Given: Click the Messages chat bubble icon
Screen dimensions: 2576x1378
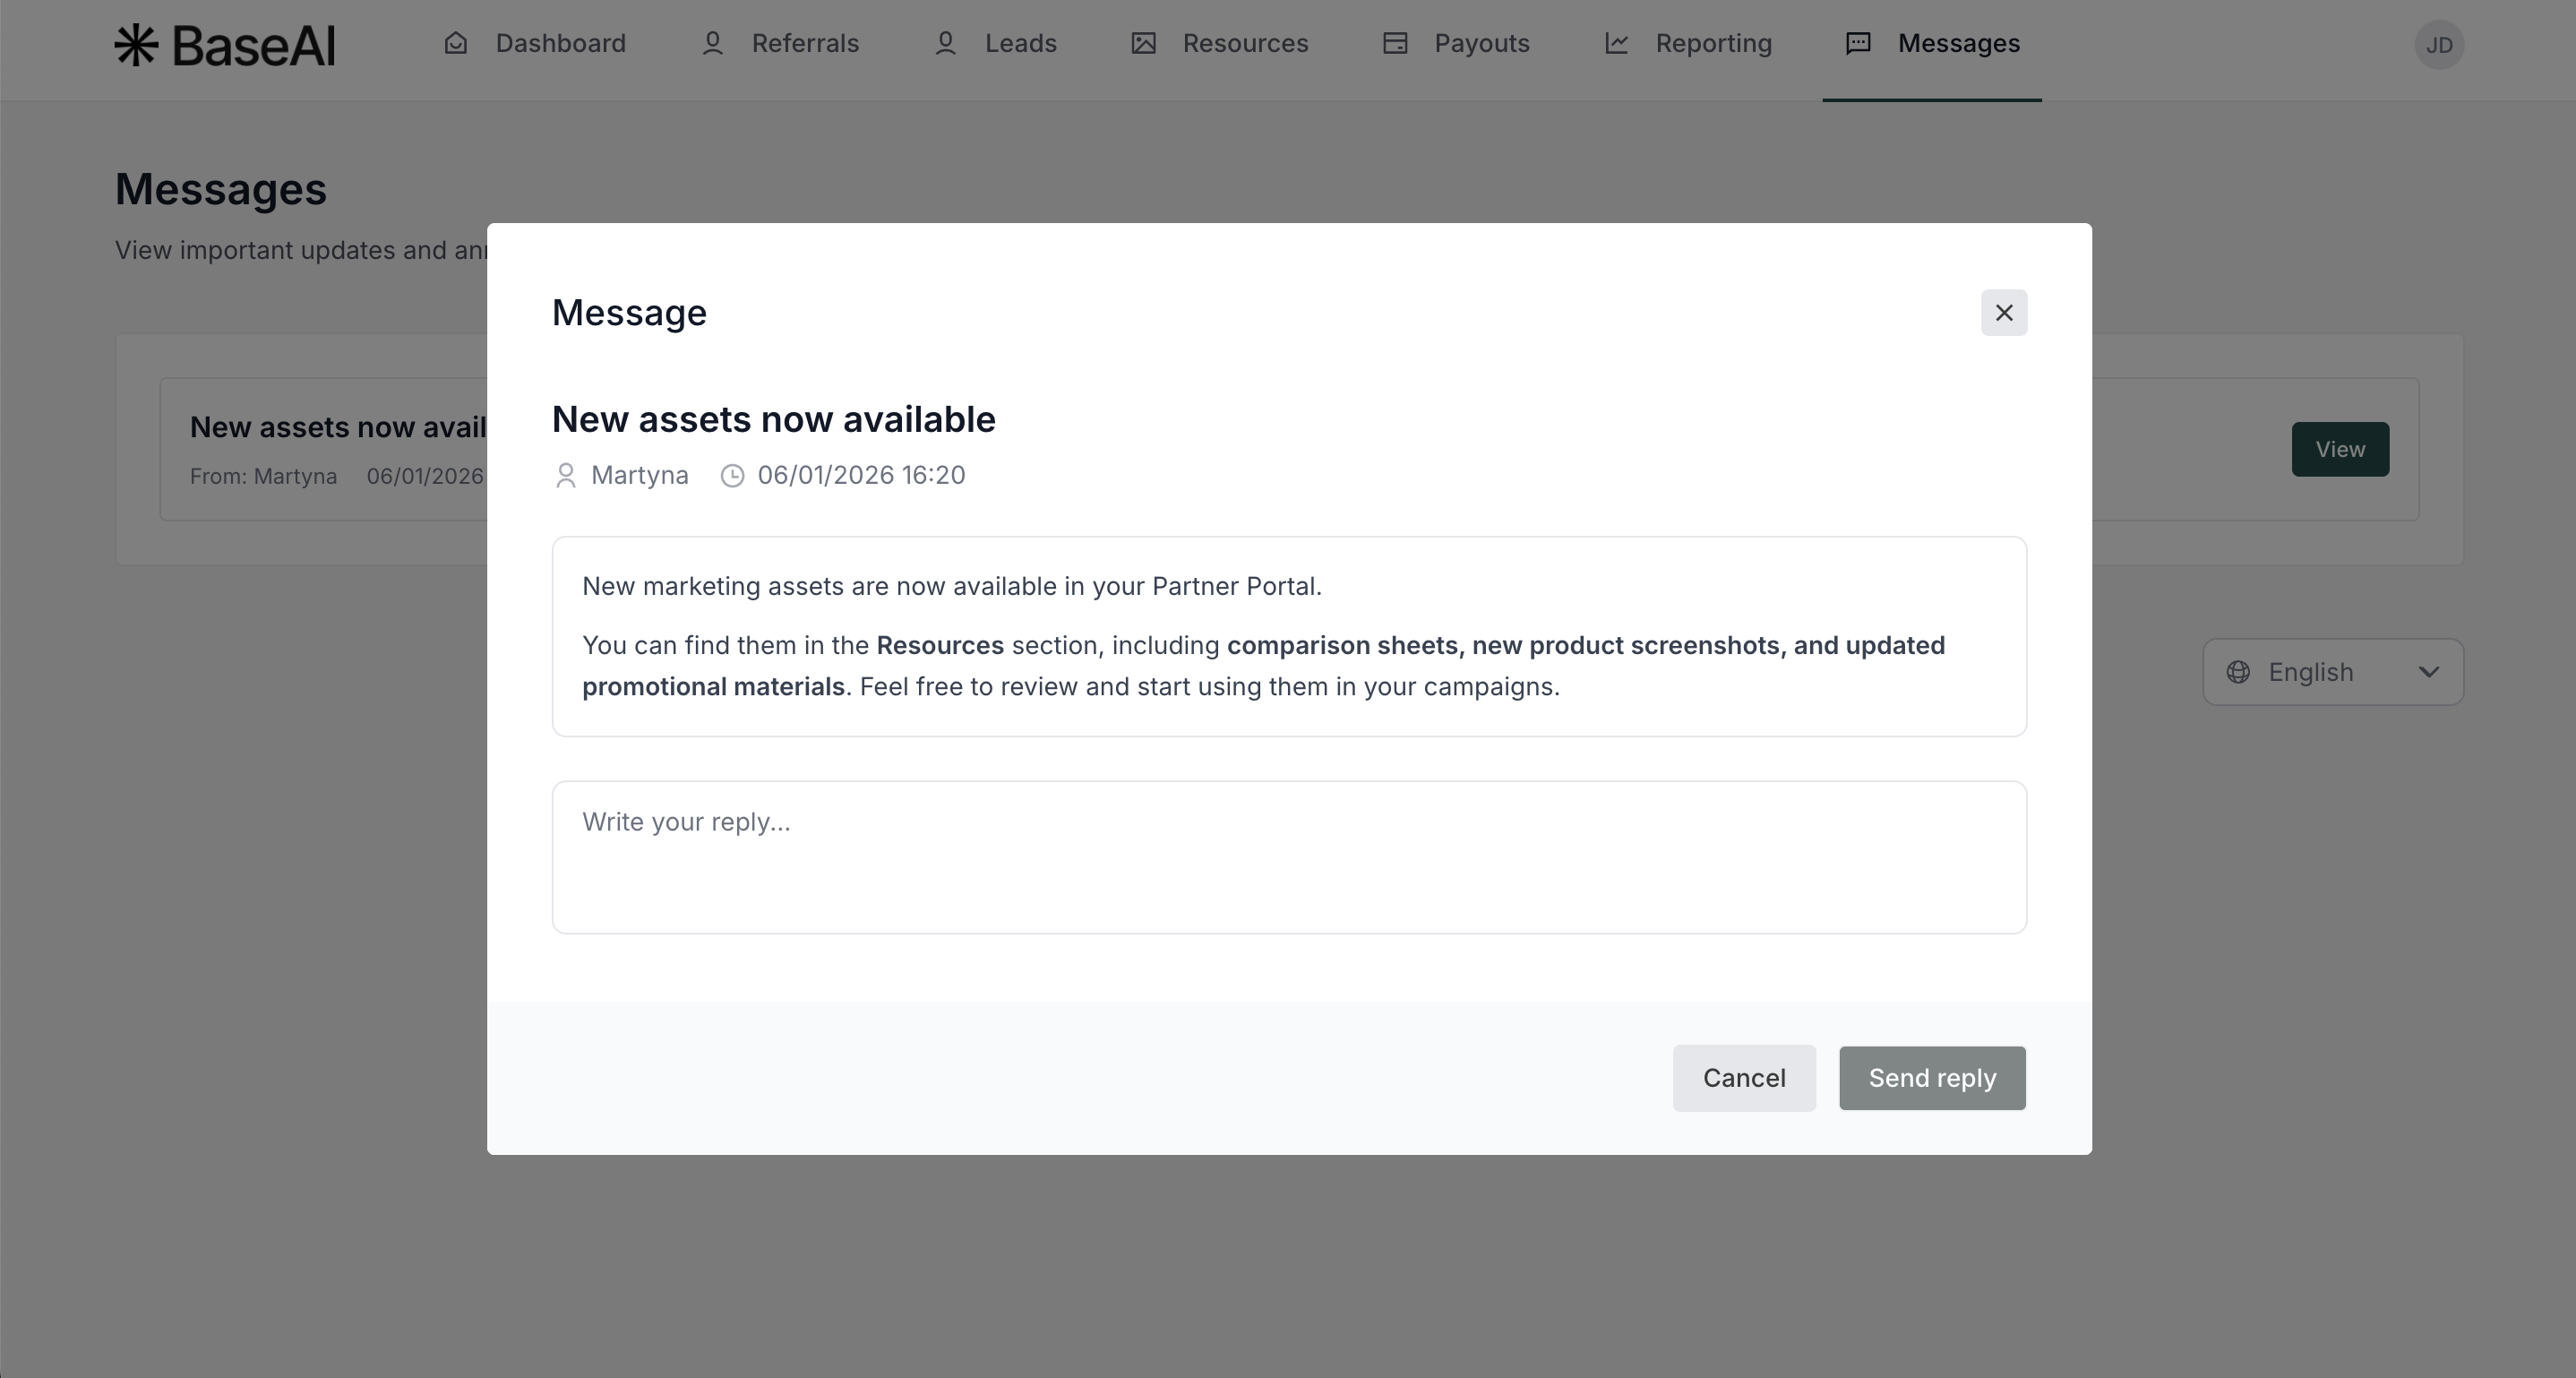Looking at the screenshot, I should [x=1858, y=44].
